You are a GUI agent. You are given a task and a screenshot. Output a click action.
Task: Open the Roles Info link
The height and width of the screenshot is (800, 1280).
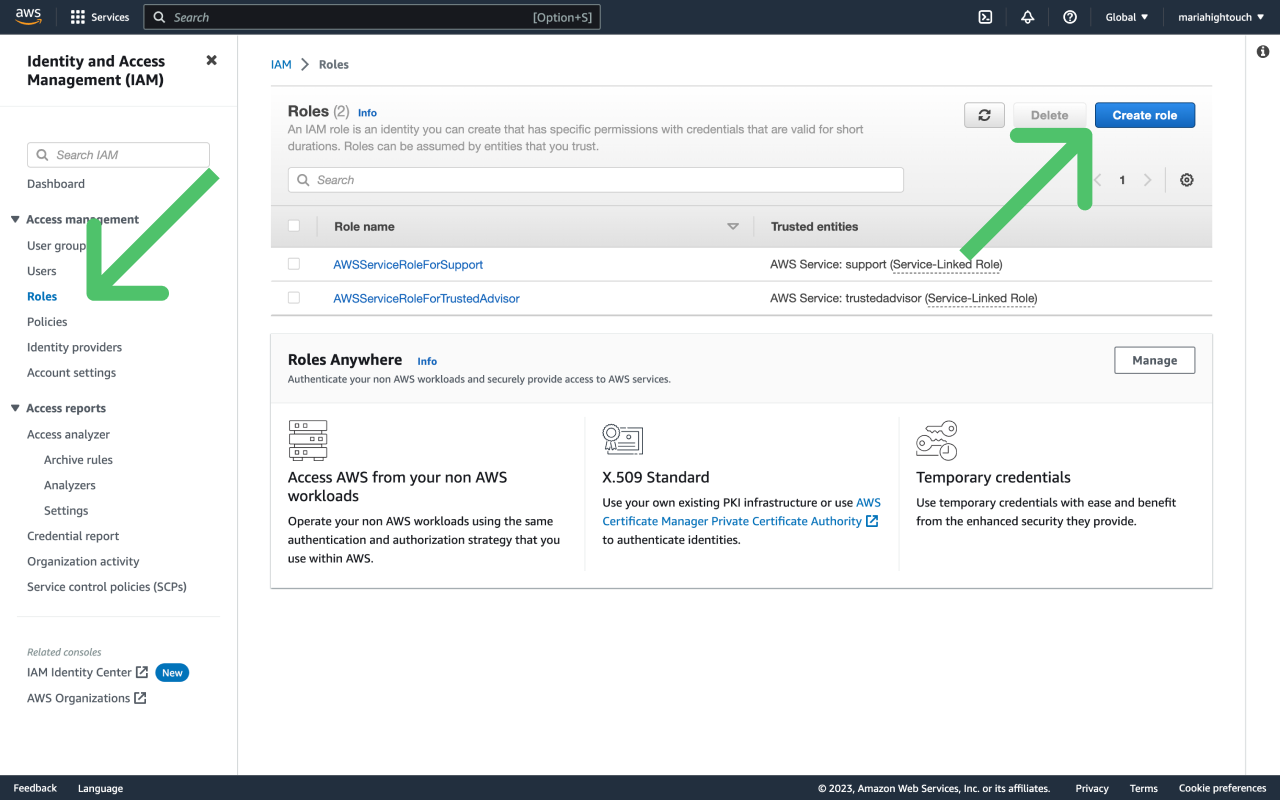coord(367,113)
